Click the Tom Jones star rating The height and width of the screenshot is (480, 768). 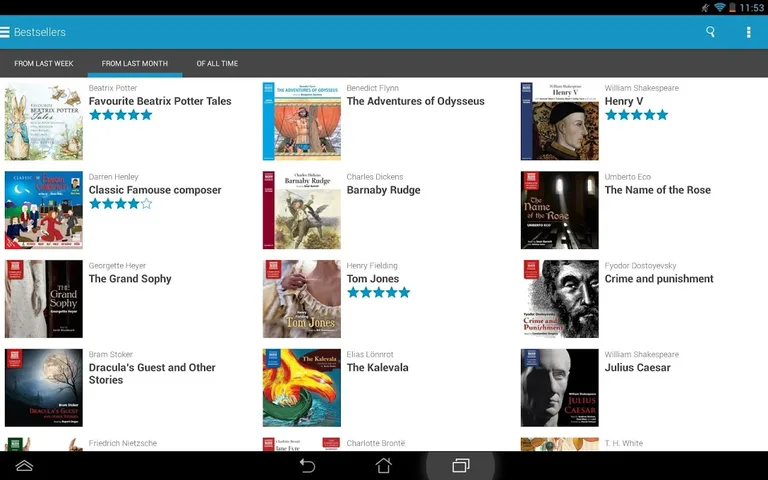[x=378, y=292]
